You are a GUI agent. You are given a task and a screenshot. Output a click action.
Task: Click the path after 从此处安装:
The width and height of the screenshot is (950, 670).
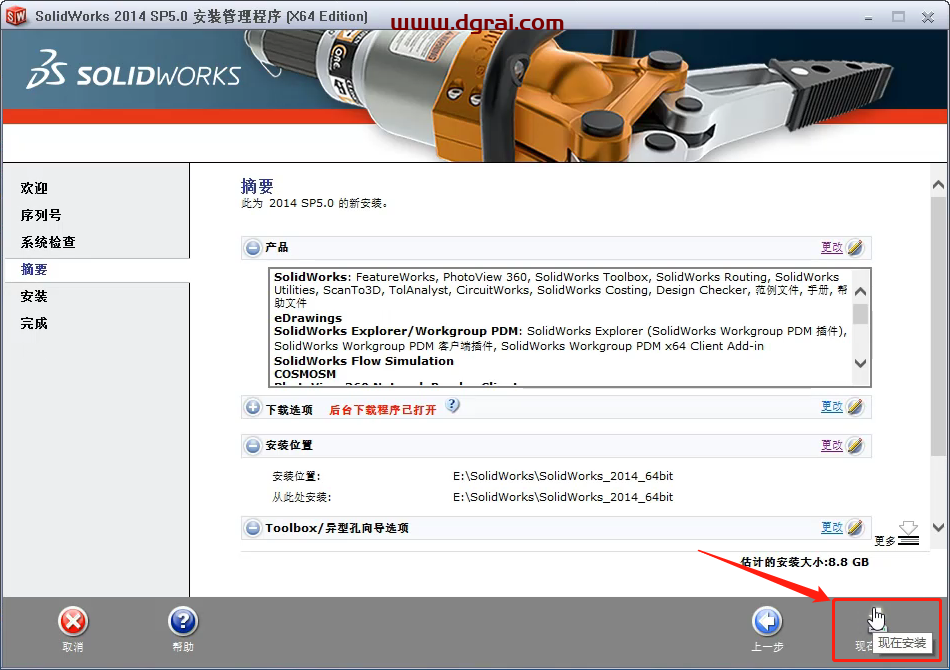[x=563, y=497]
